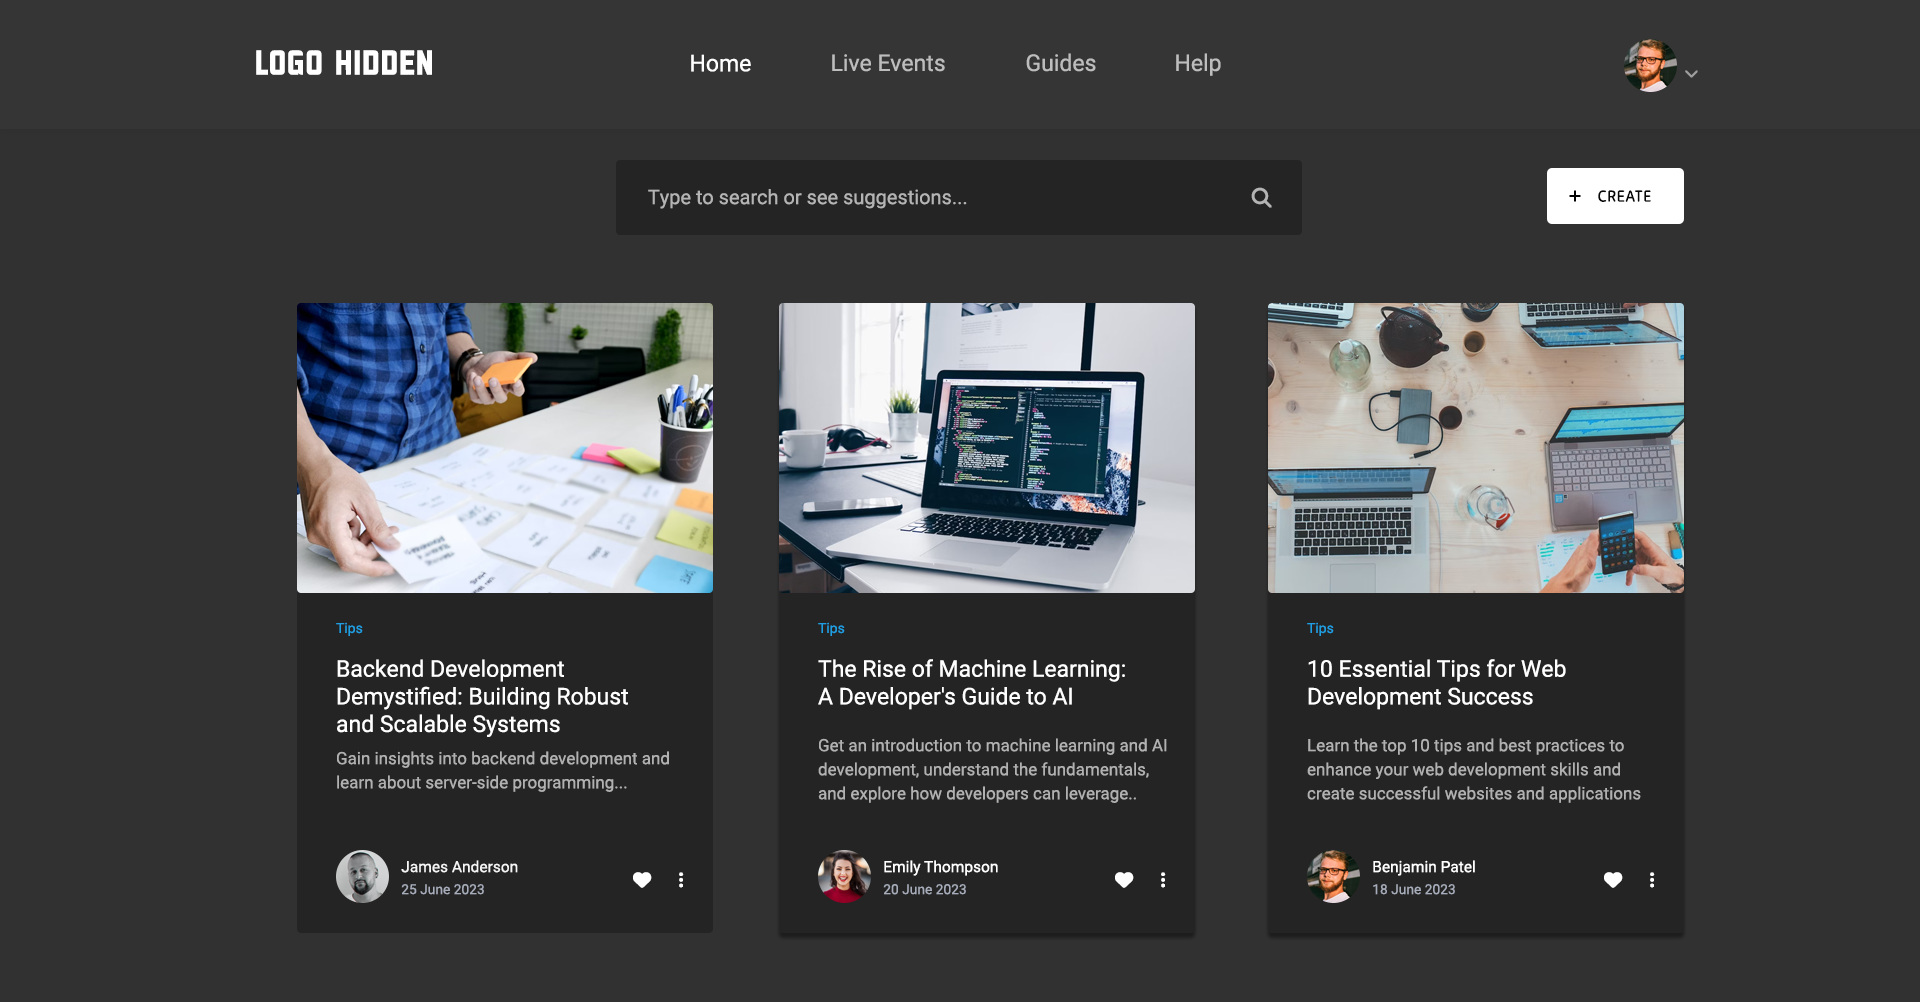Click the date 20 June 2023

[x=925, y=889]
